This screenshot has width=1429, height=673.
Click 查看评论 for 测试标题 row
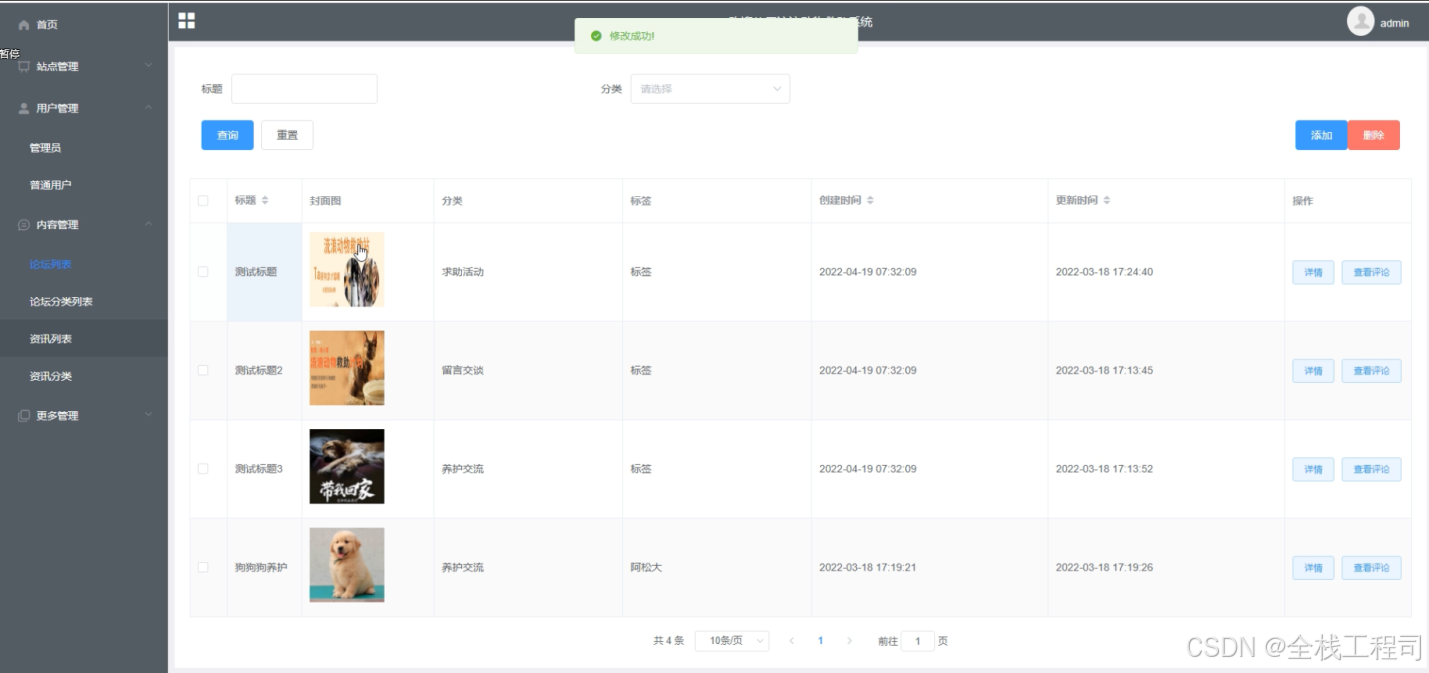(1371, 272)
